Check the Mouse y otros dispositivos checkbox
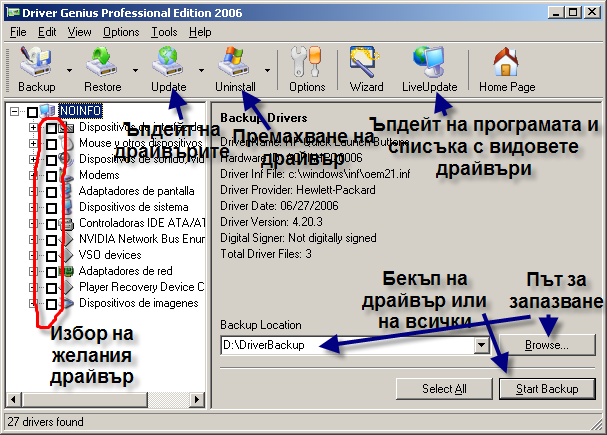 51,144
